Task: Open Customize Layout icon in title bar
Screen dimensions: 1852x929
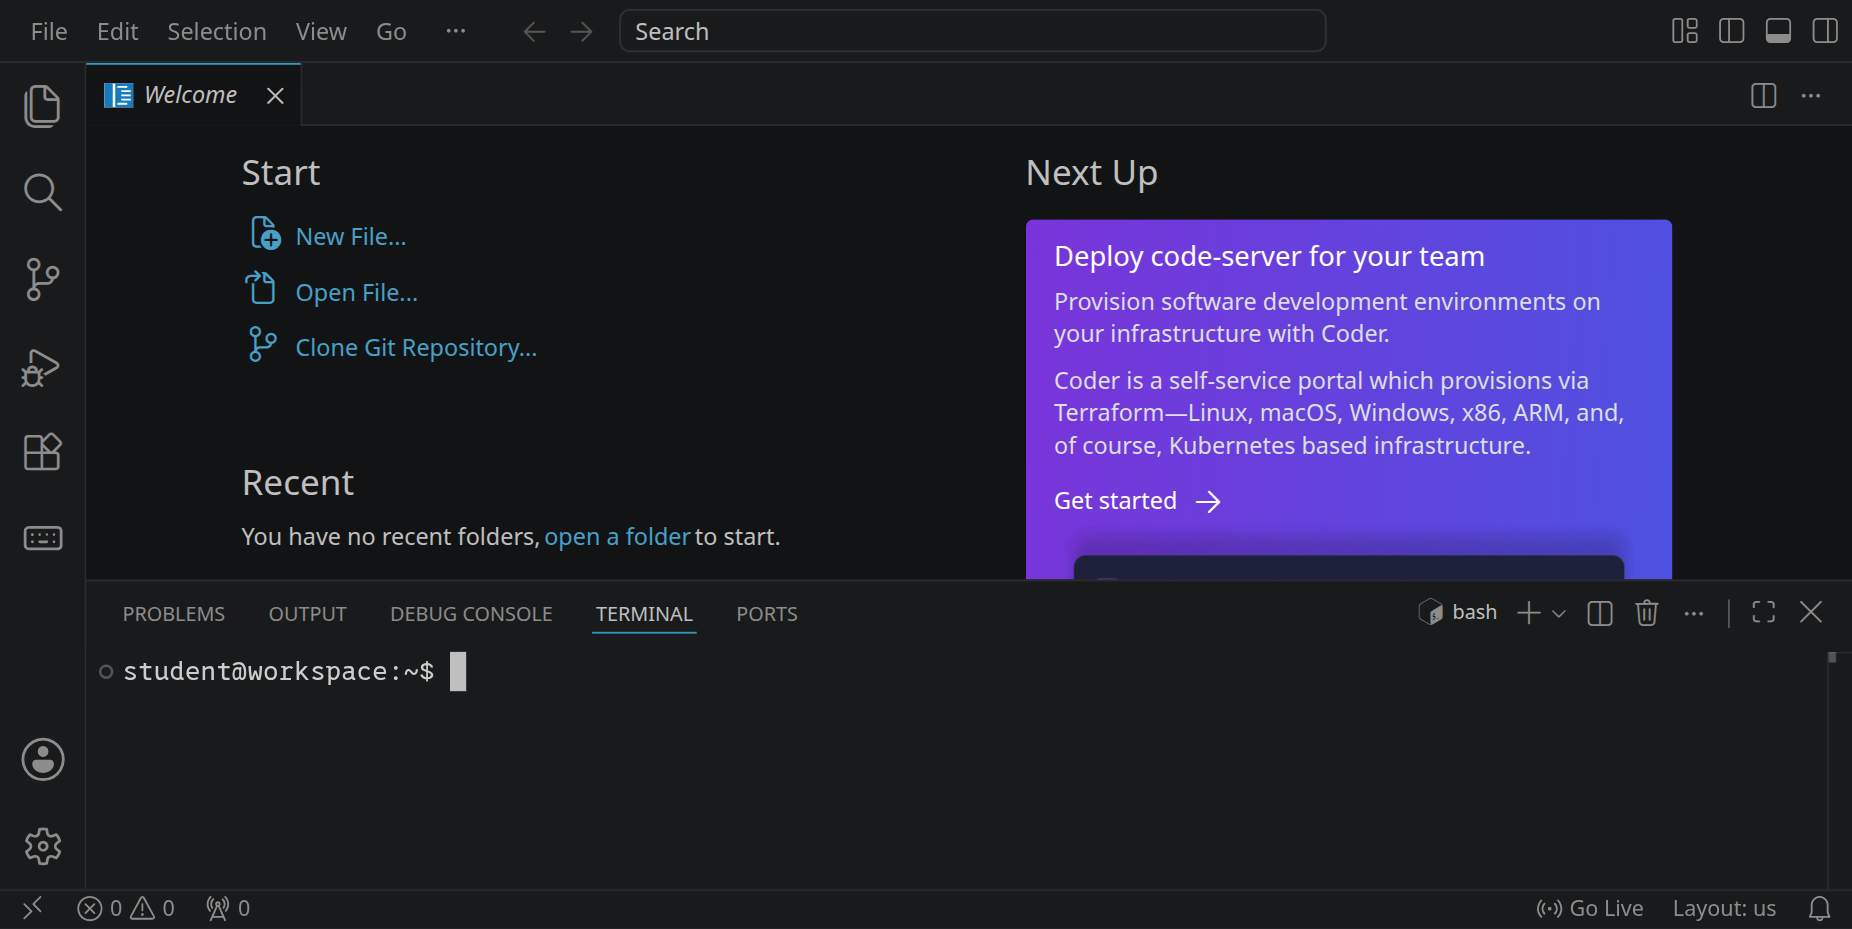Action: click(x=1685, y=31)
